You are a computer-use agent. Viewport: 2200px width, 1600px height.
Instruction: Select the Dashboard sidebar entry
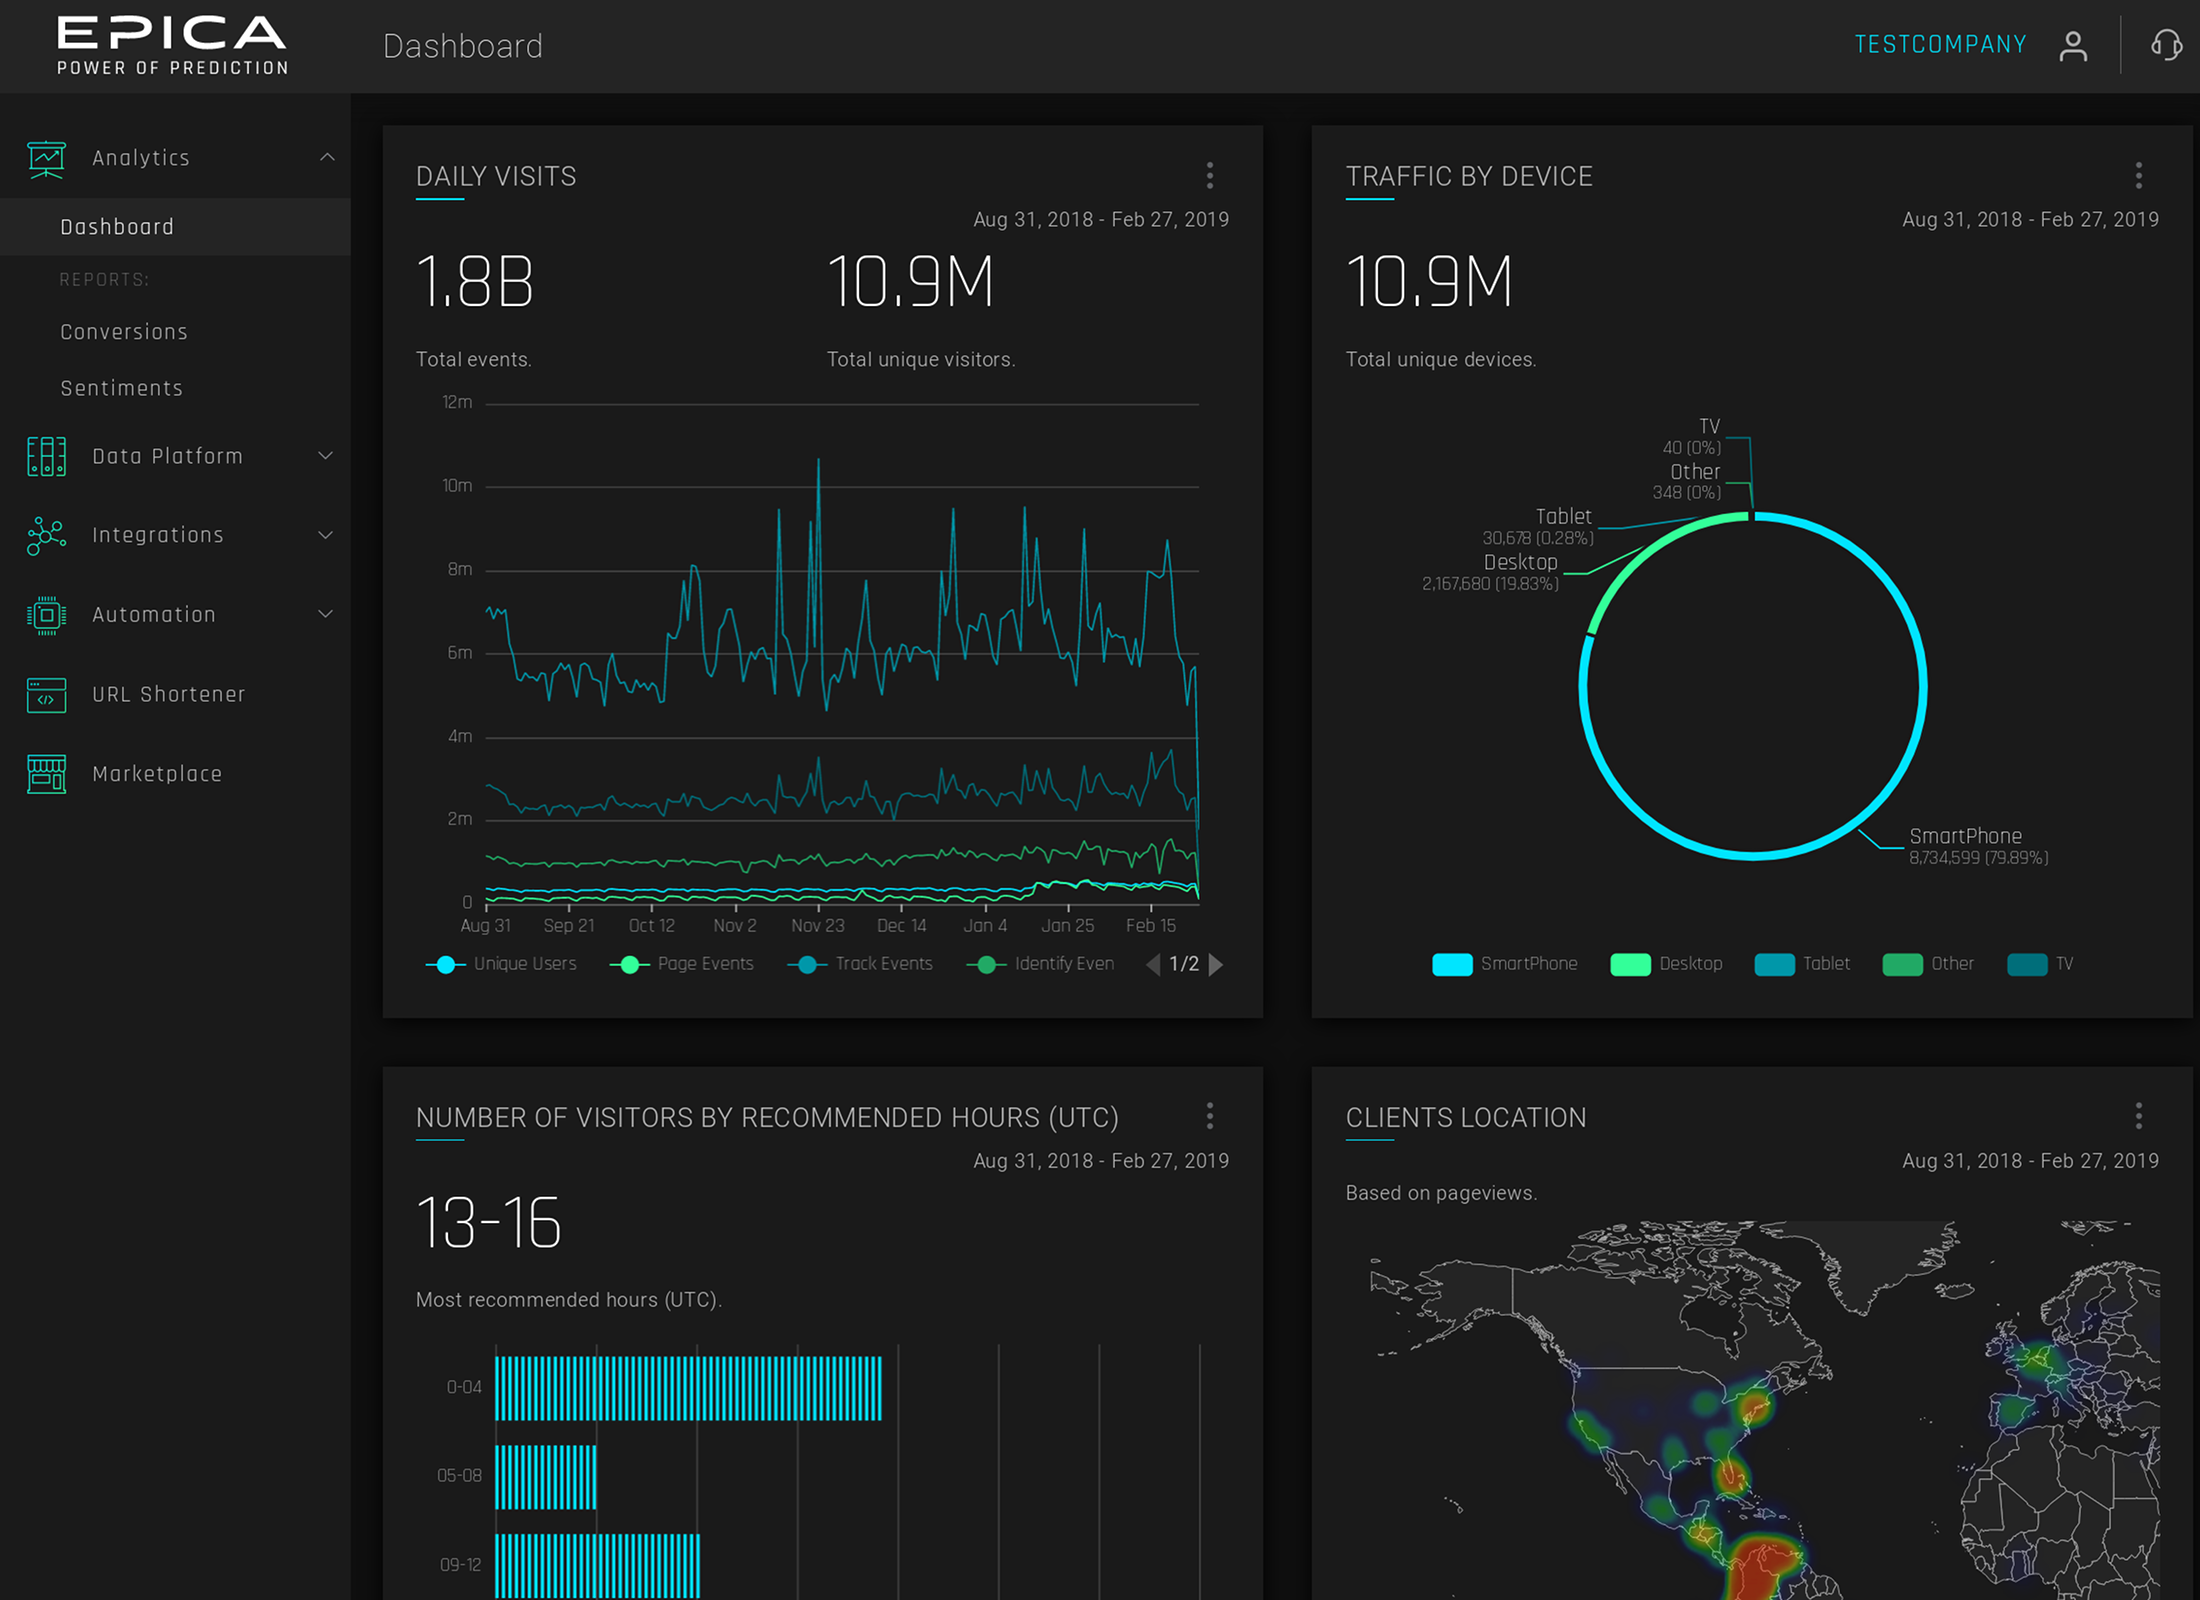tap(117, 226)
